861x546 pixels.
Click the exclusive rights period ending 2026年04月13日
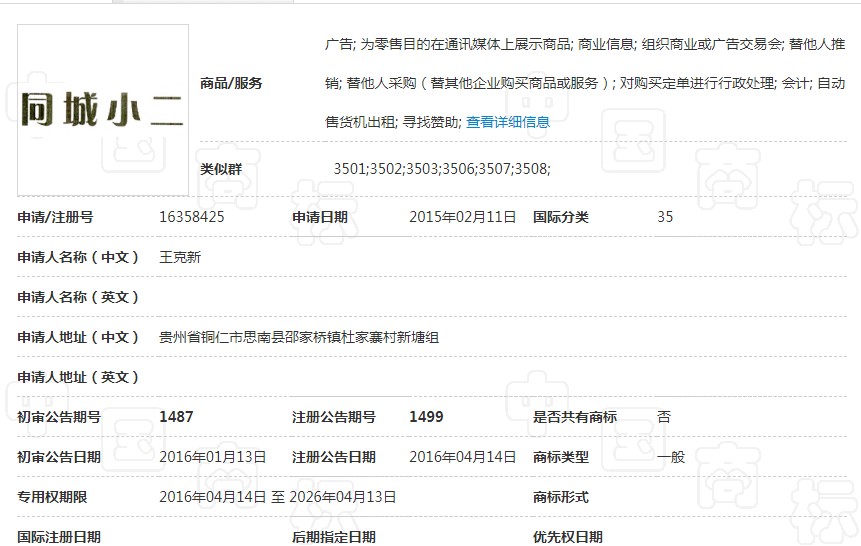click(343, 497)
